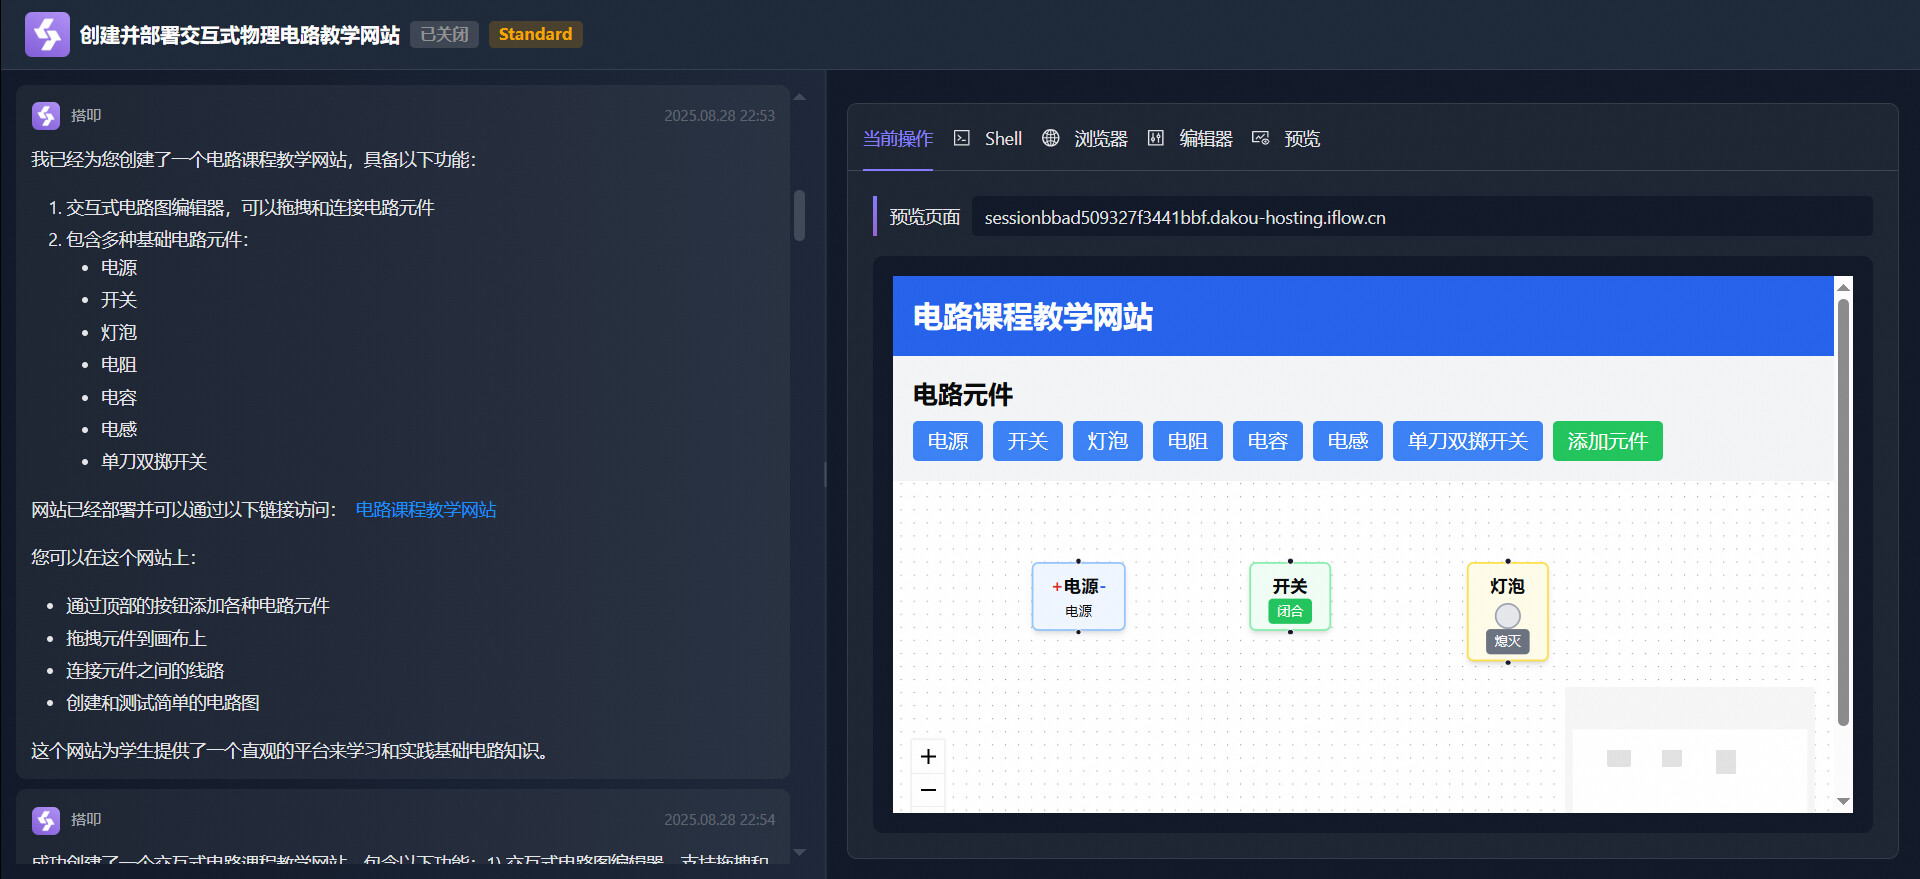Click the editor panel icon
This screenshot has height=879, width=1920.
(x=1156, y=138)
